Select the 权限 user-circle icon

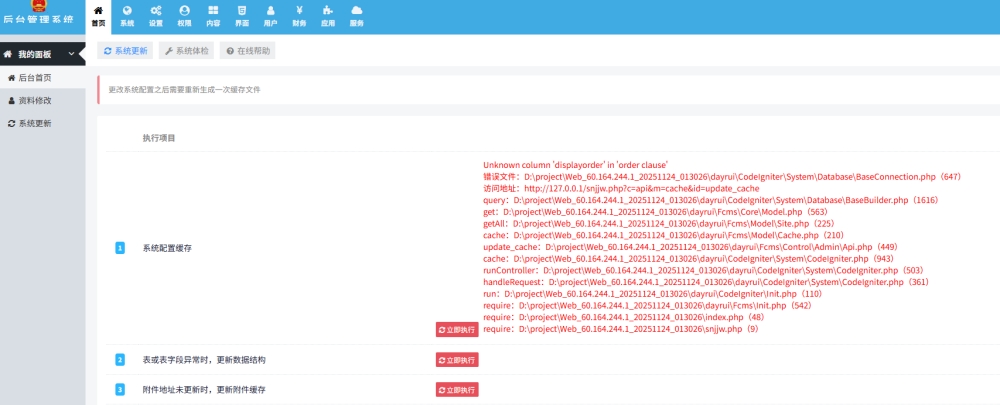pos(184,15)
